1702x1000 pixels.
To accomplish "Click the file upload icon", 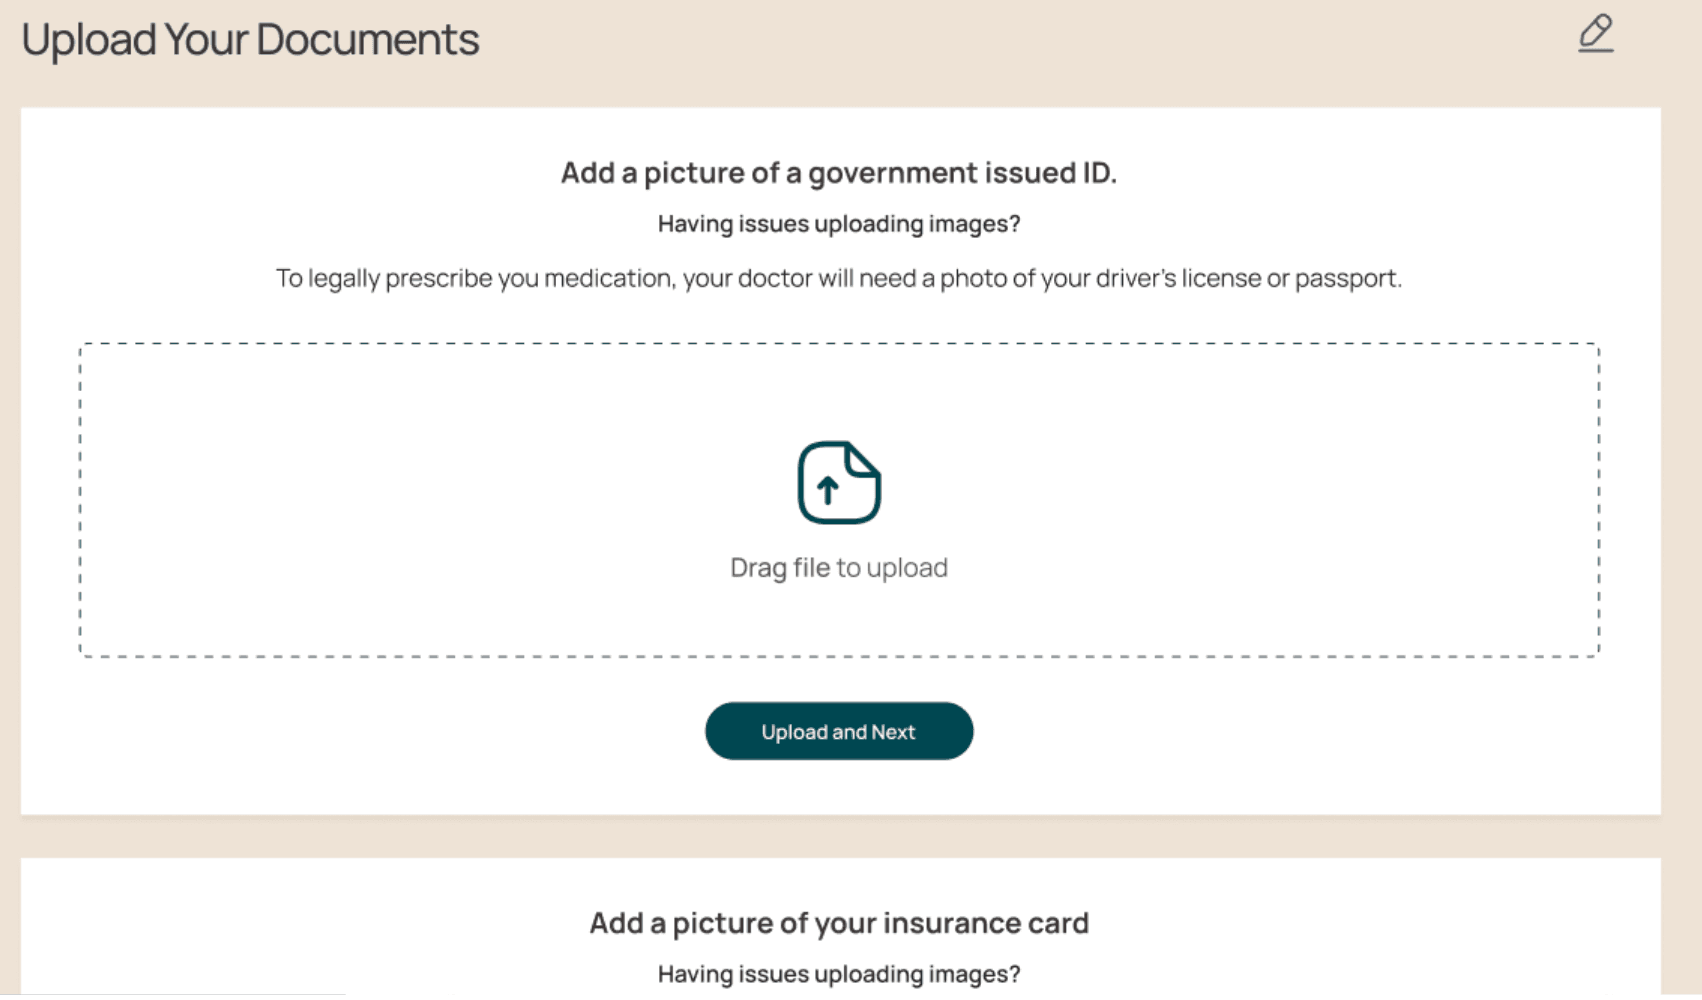I will pos(839,483).
